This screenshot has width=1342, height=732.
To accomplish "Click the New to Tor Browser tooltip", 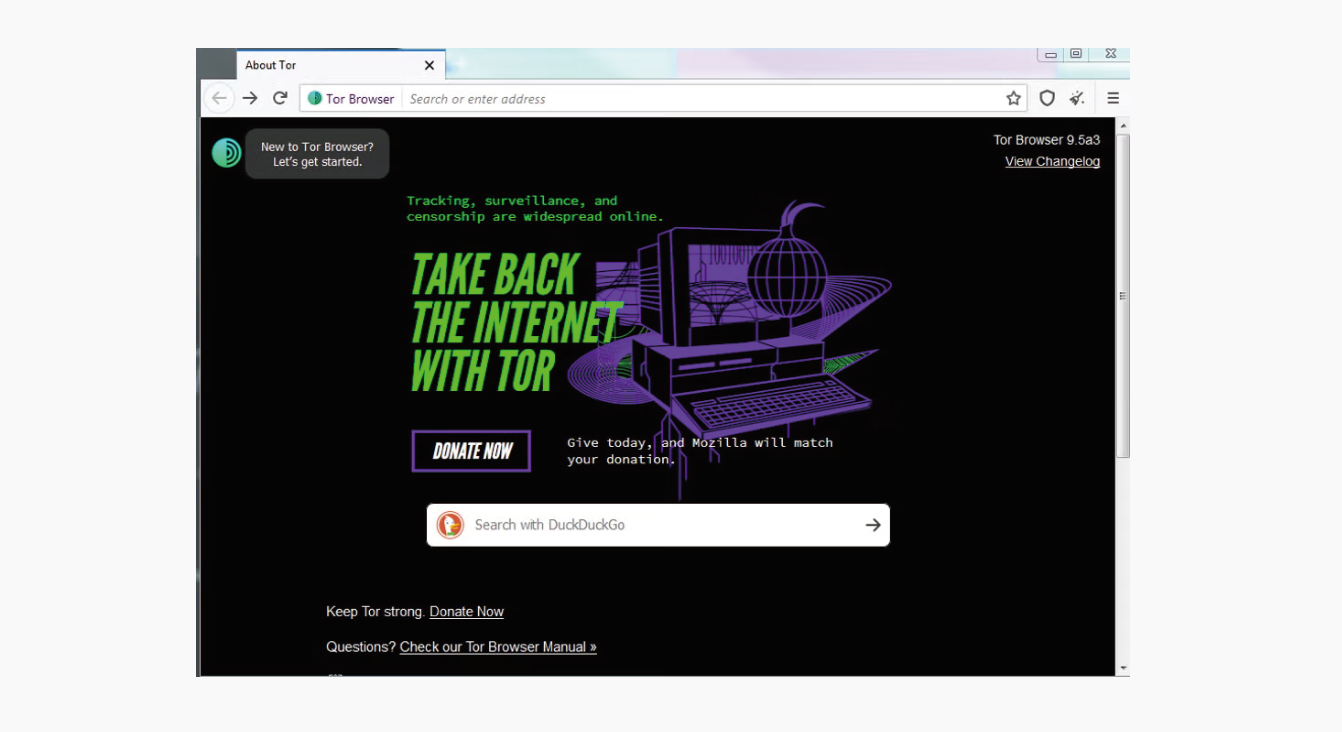I will [x=317, y=154].
